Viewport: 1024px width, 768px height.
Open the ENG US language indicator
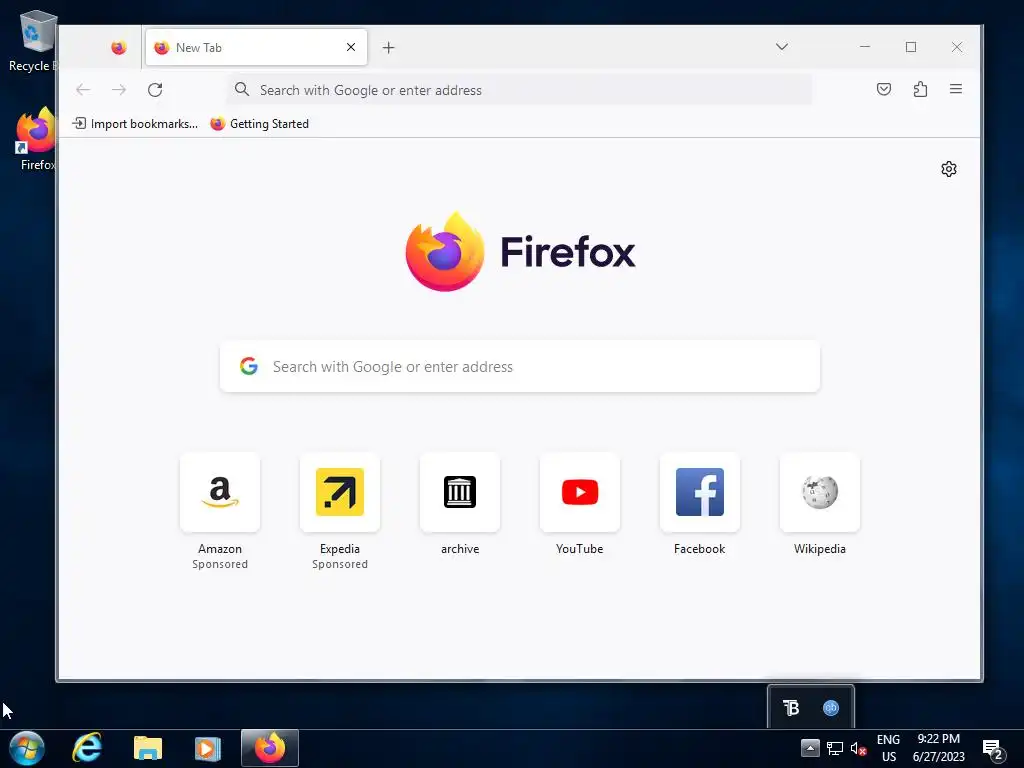click(888, 748)
